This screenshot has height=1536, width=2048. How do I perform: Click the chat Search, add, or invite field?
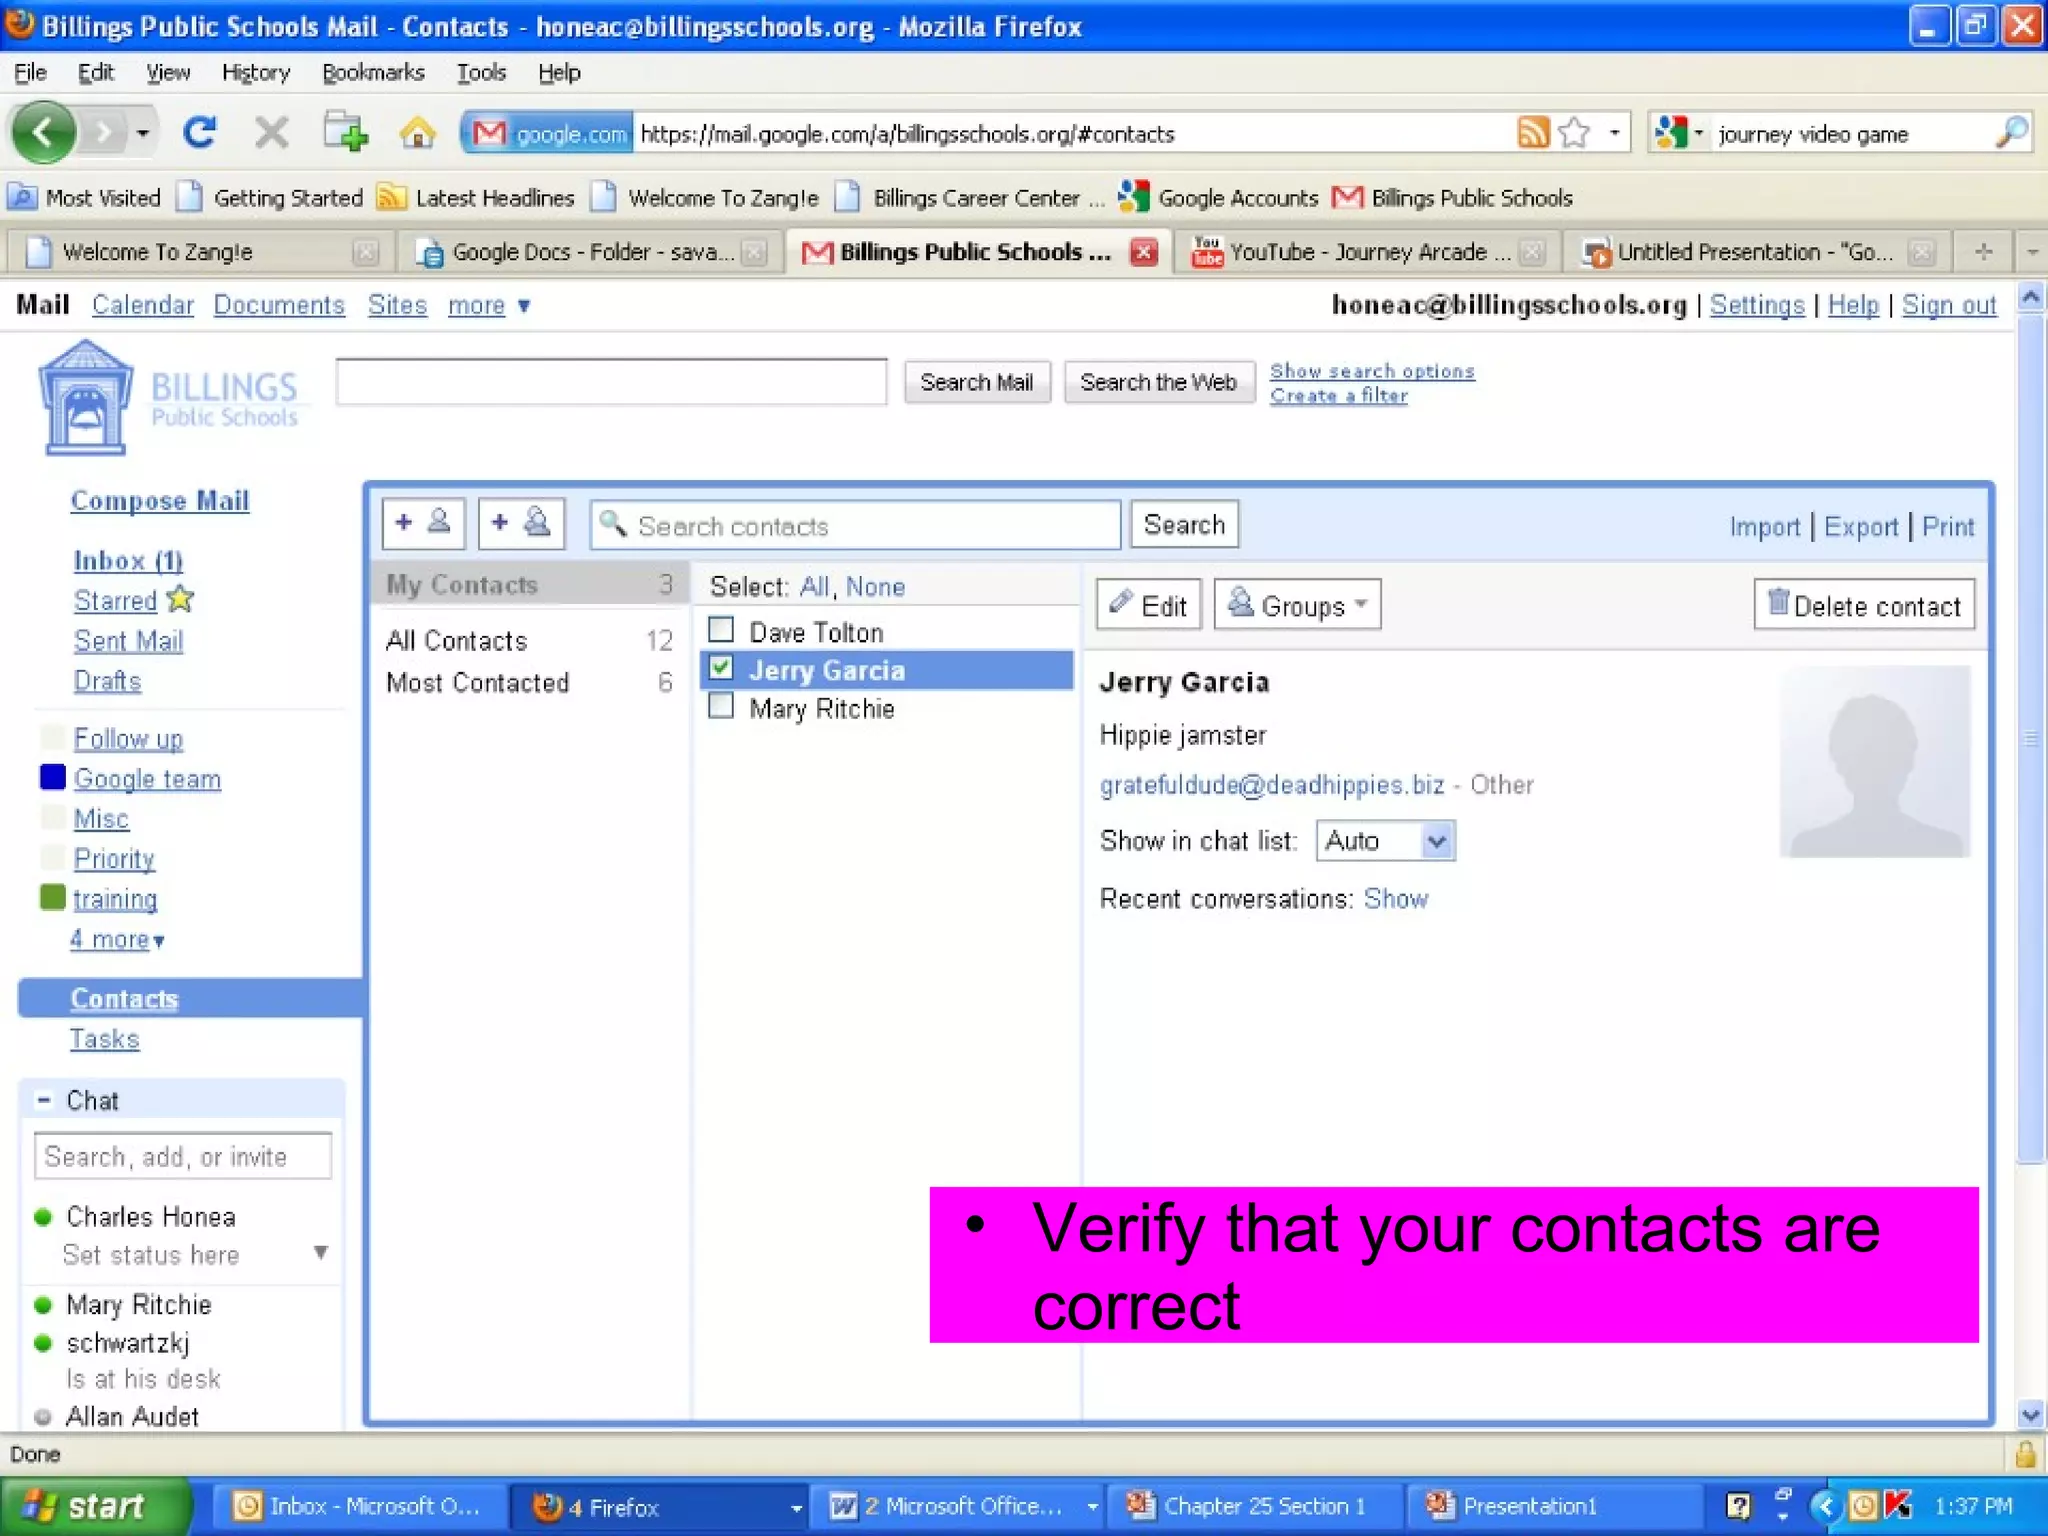(183, 1156)
